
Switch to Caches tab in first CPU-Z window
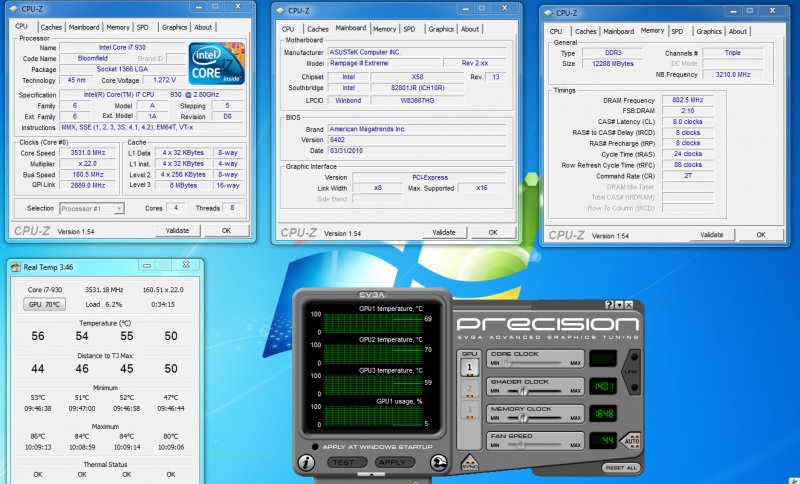pyautogui.click(x=50, y=28)
